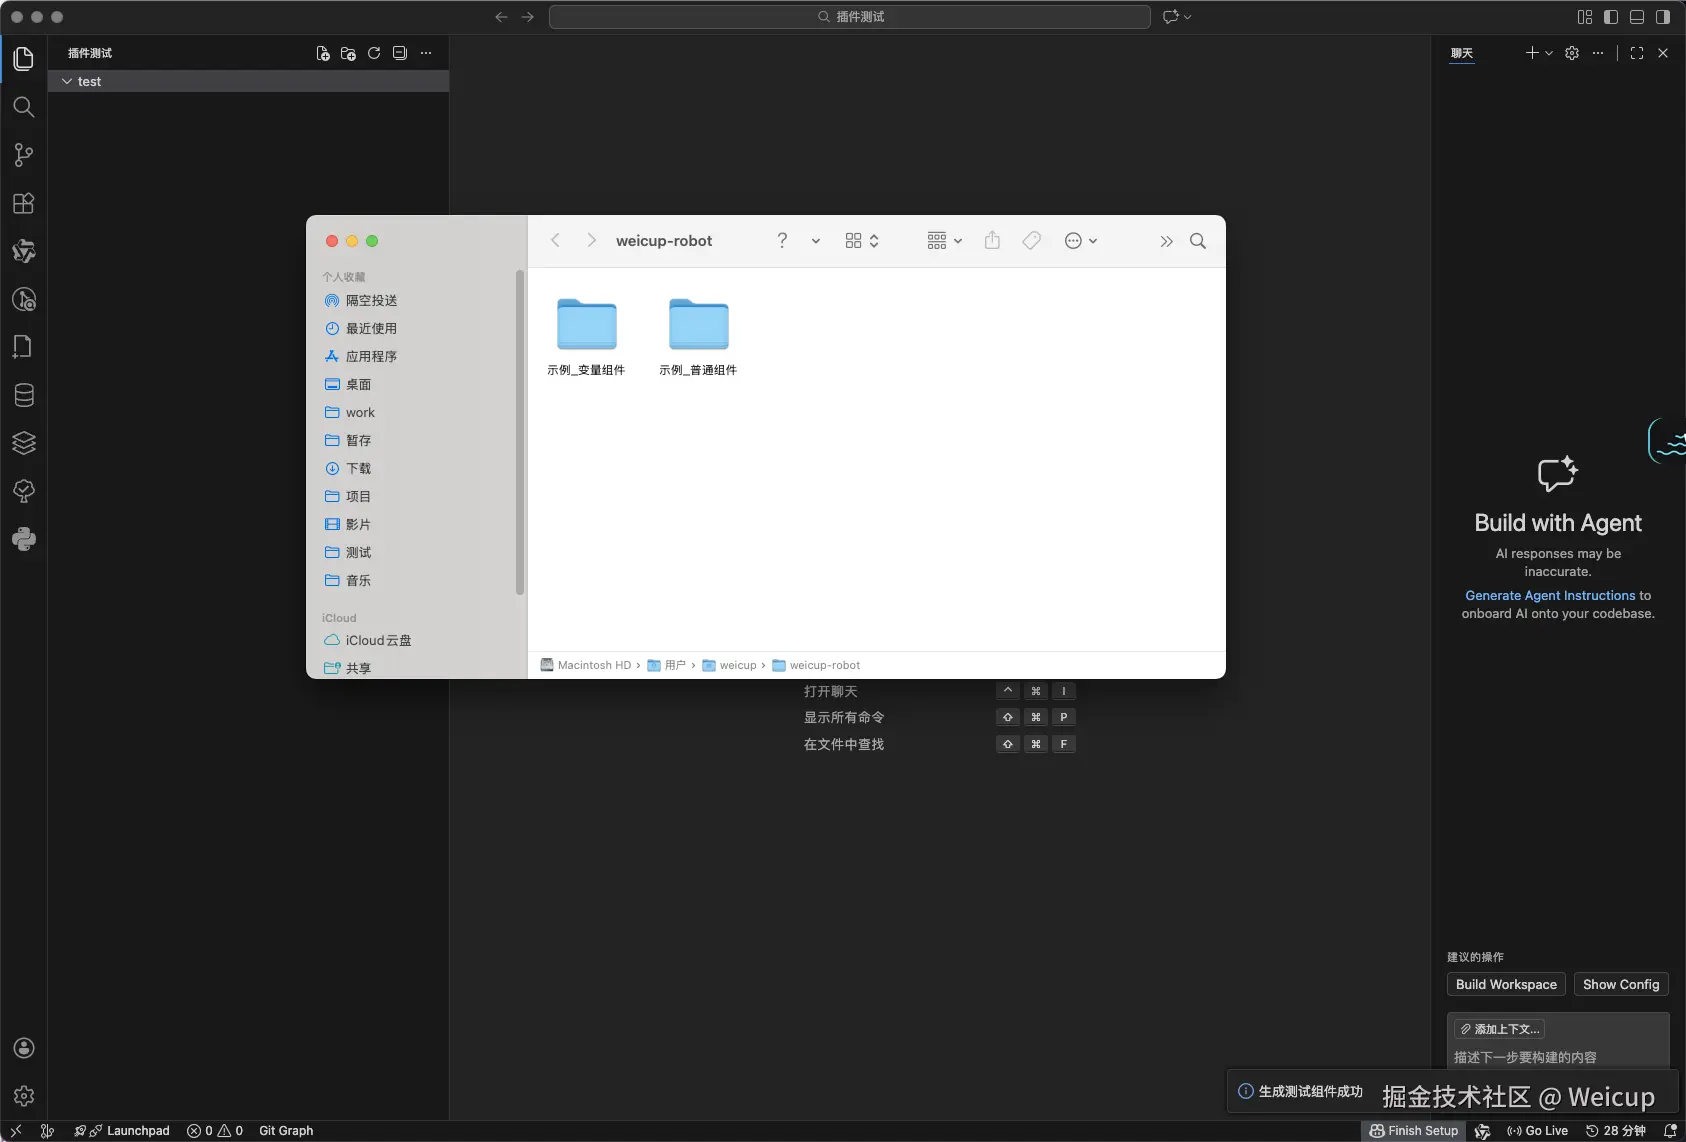Image resolution: width=1686 pixels, height=1142 pixels.
Task: Click Finder search magnifier icon
Action: pos(1198,241)
